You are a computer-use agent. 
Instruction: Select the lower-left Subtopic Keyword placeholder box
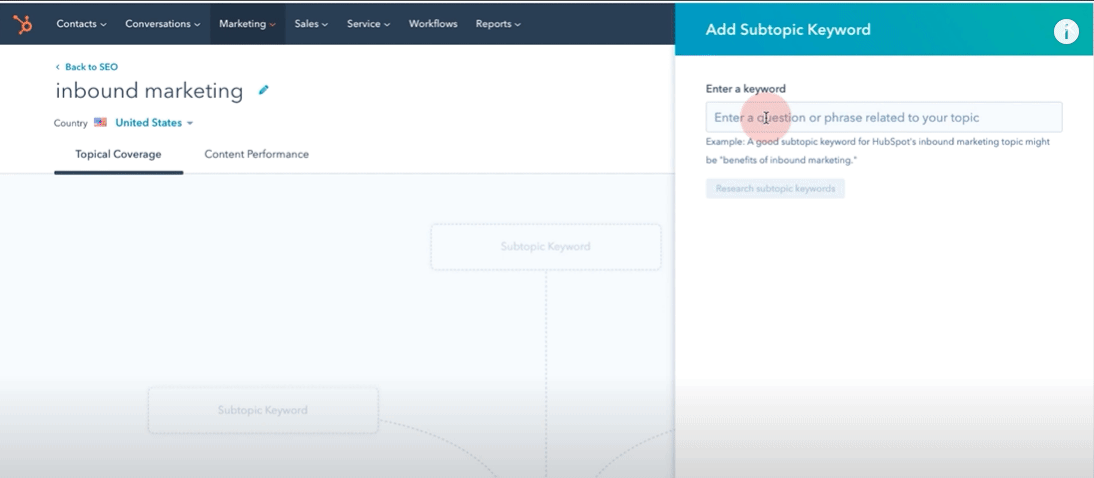[262, 410]
